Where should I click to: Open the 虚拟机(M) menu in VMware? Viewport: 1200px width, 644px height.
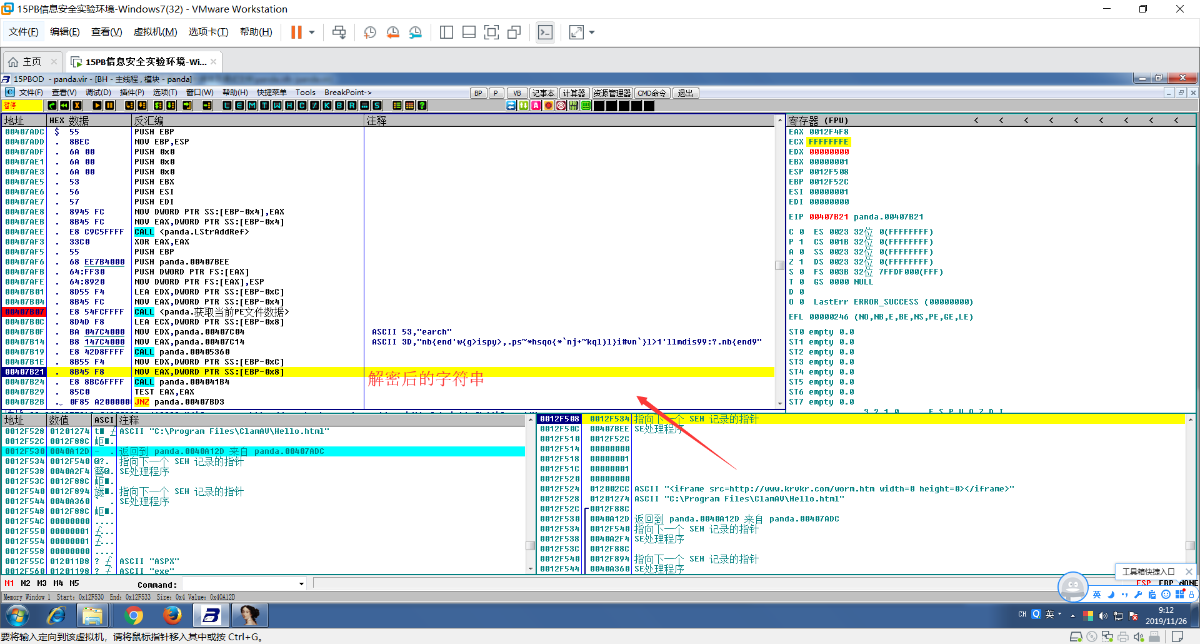pos(153,33)
